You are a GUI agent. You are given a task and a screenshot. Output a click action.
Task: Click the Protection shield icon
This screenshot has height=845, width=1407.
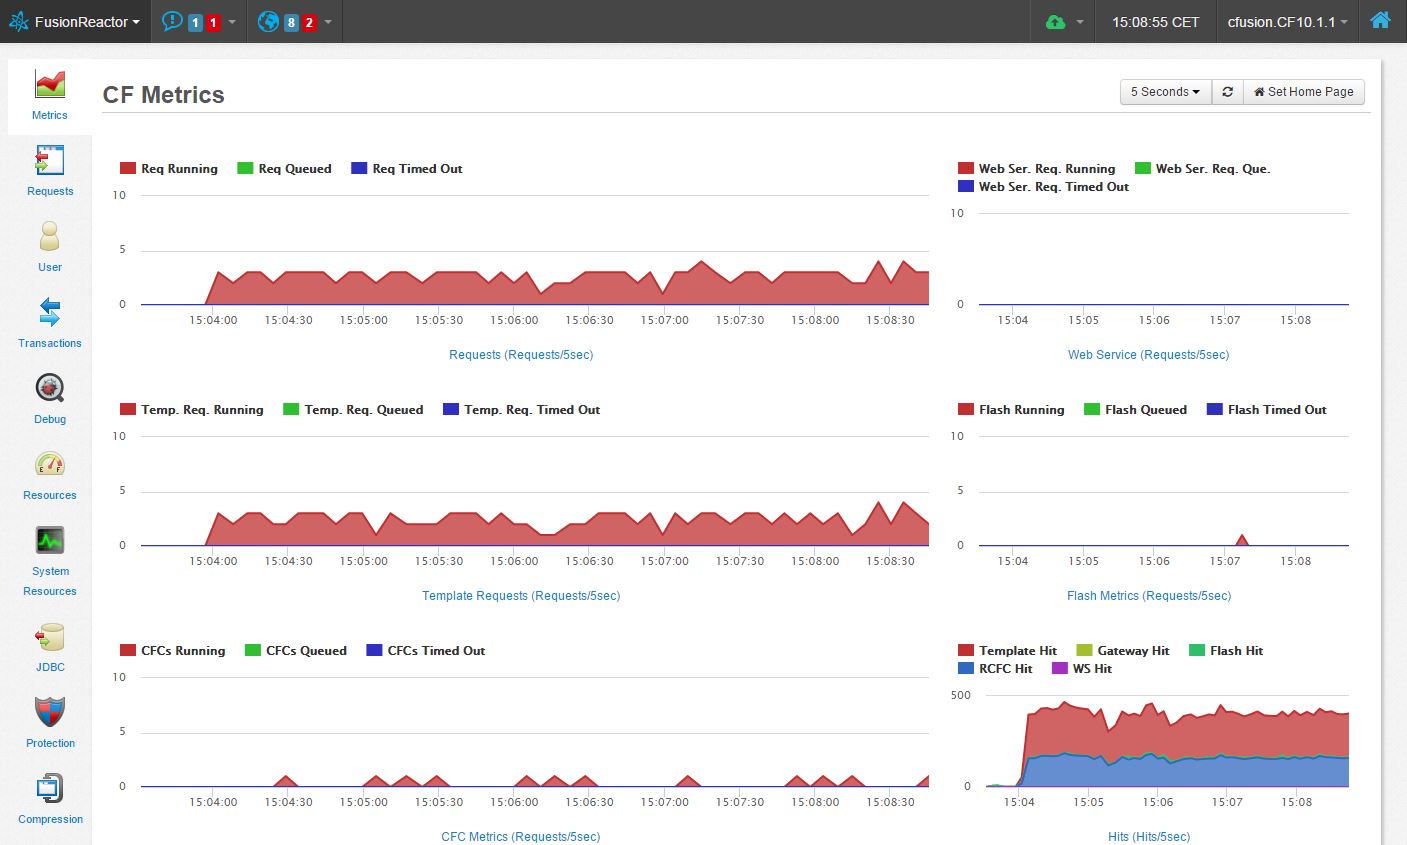[49, 714]
